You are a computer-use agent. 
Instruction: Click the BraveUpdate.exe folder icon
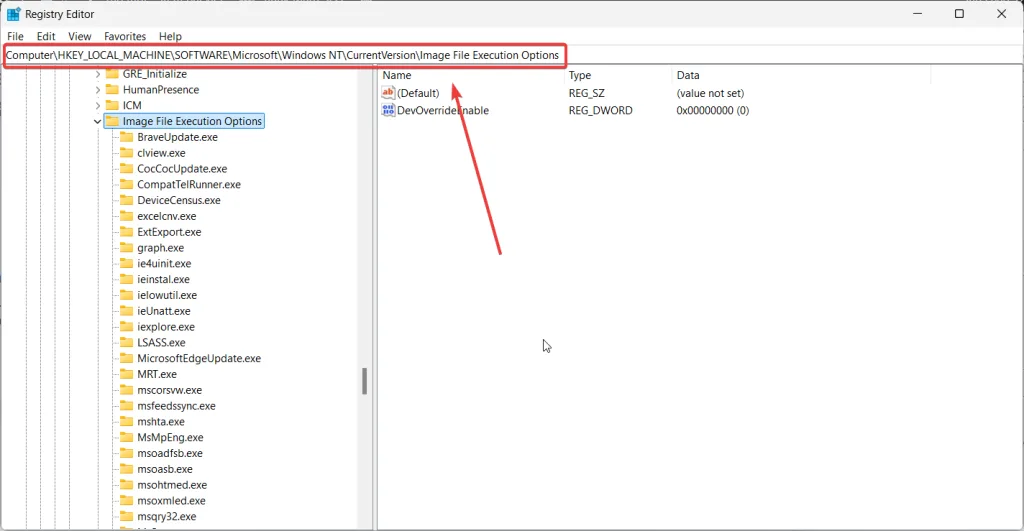point(127,137)
